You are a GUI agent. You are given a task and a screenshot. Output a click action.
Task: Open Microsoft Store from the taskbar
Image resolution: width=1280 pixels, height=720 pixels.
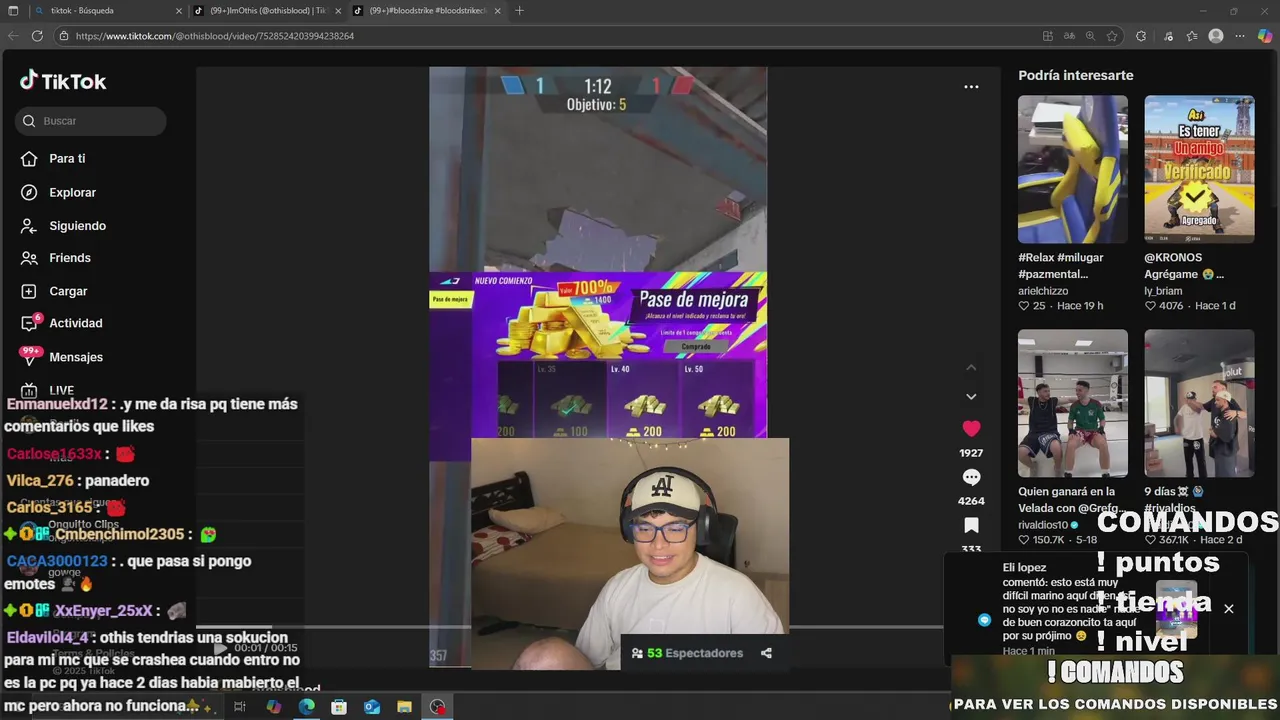[x=339, y=707]
